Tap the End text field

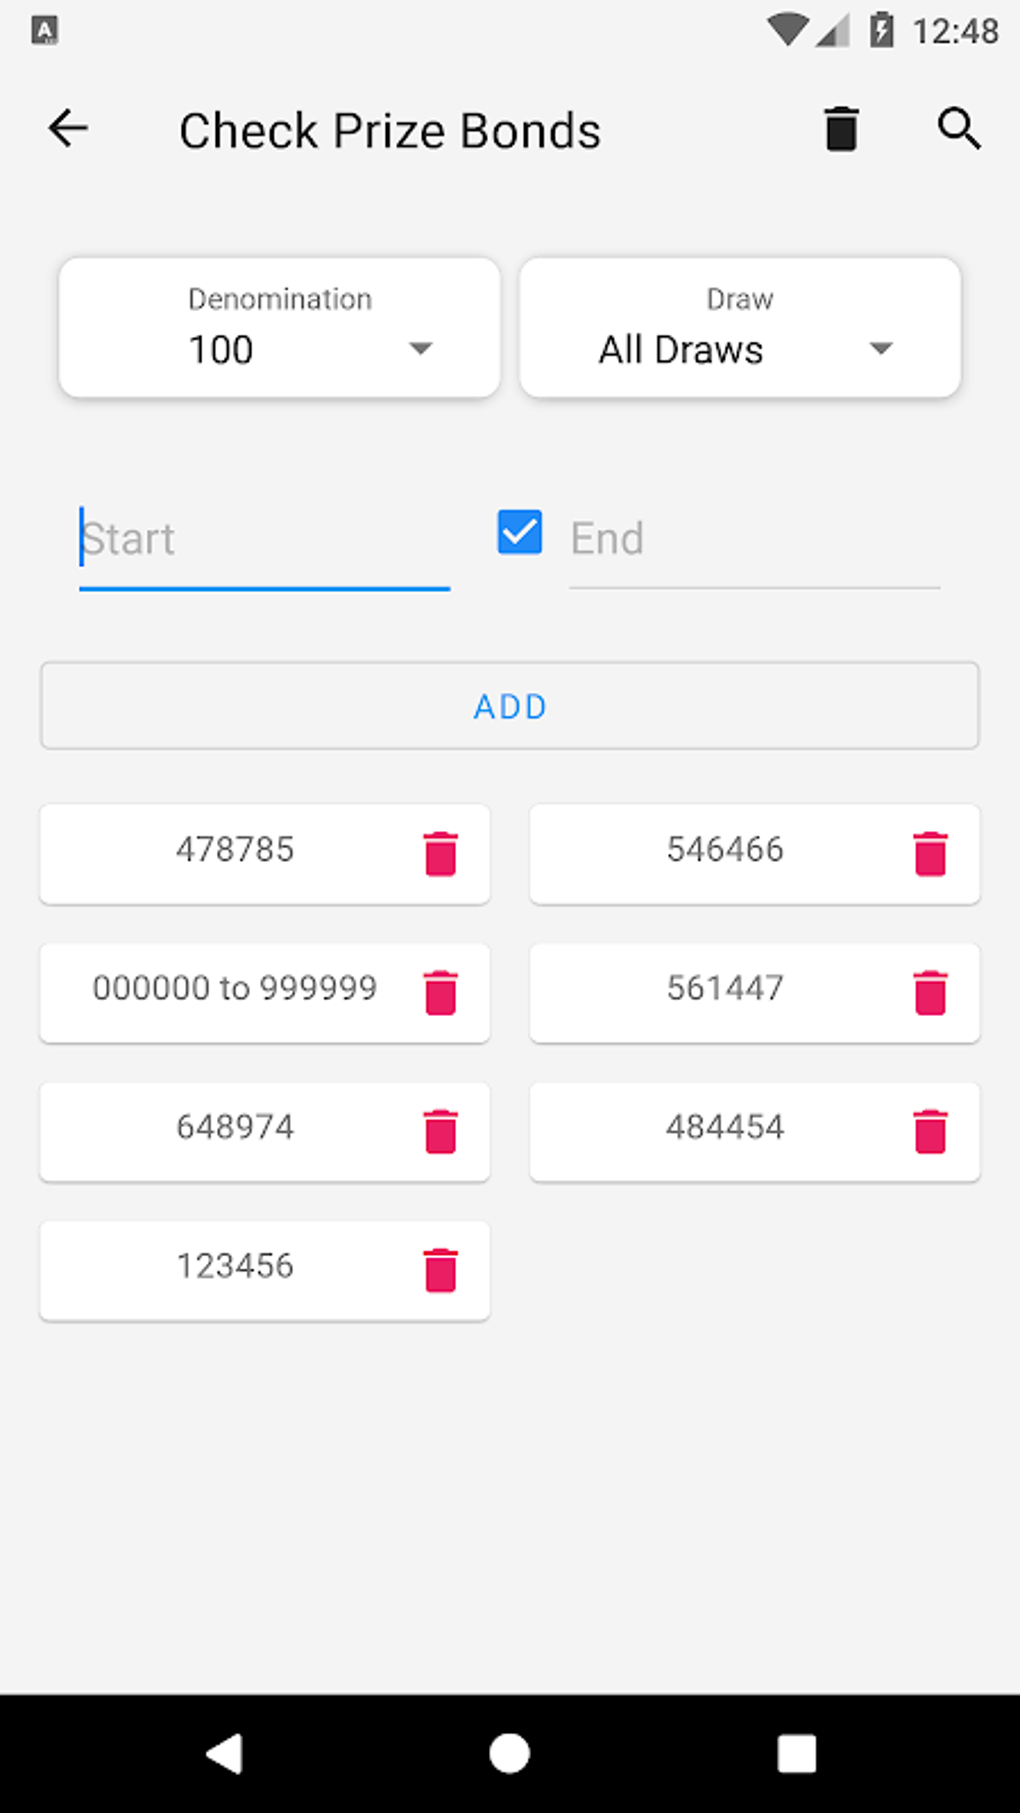(x=753, y=539)
